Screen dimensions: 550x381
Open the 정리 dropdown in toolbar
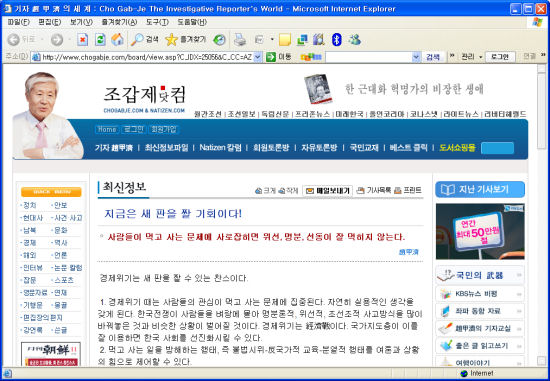(x=471, y=57)
